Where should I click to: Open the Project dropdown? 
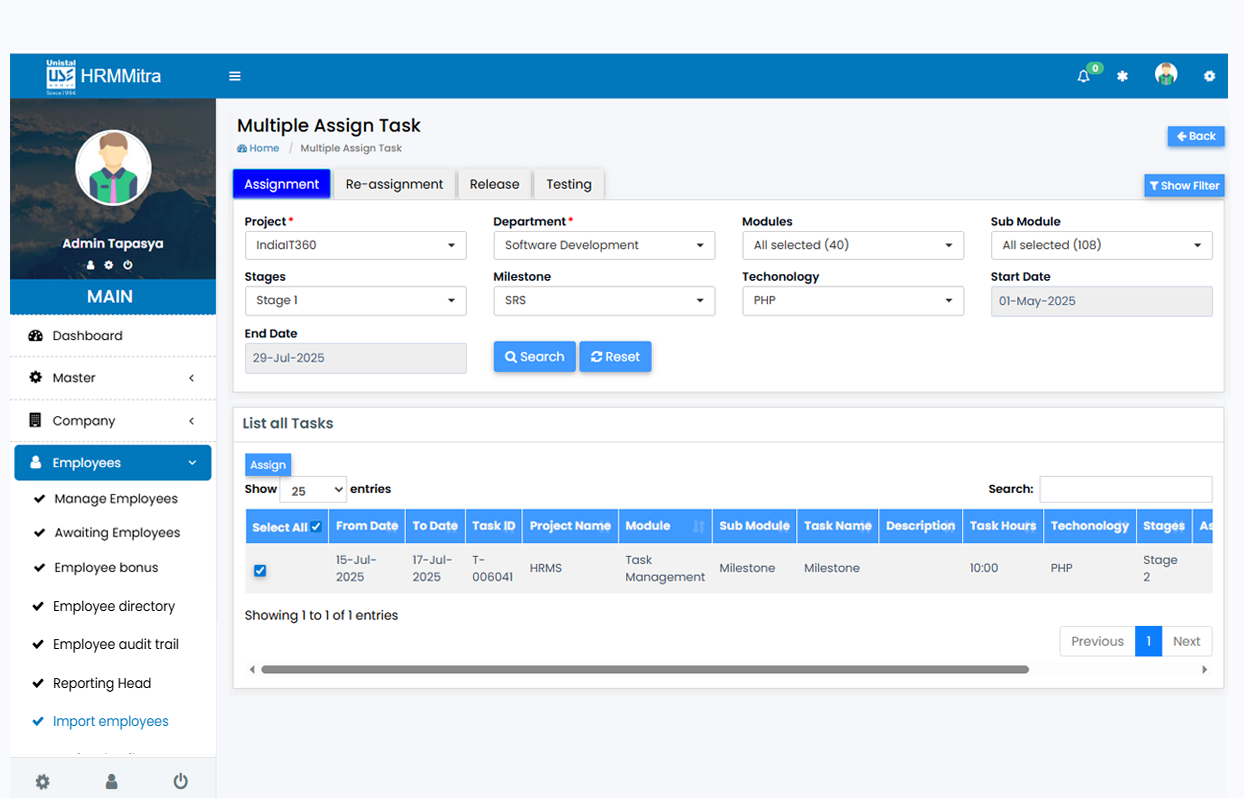(355, 245)
